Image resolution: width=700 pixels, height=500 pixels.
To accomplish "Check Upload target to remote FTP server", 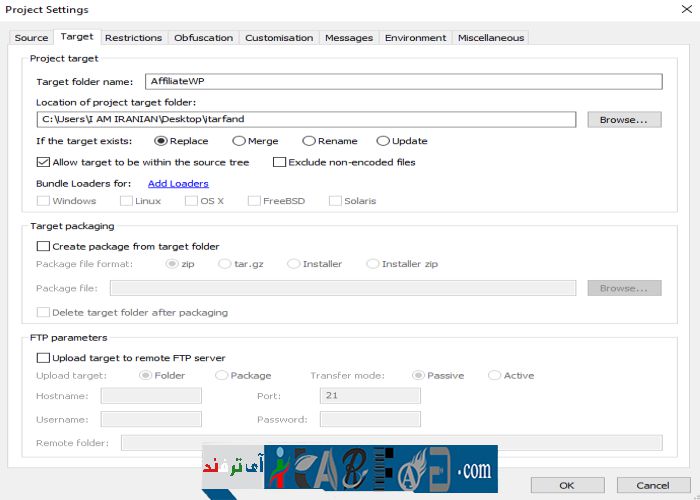I will point(43,358).
